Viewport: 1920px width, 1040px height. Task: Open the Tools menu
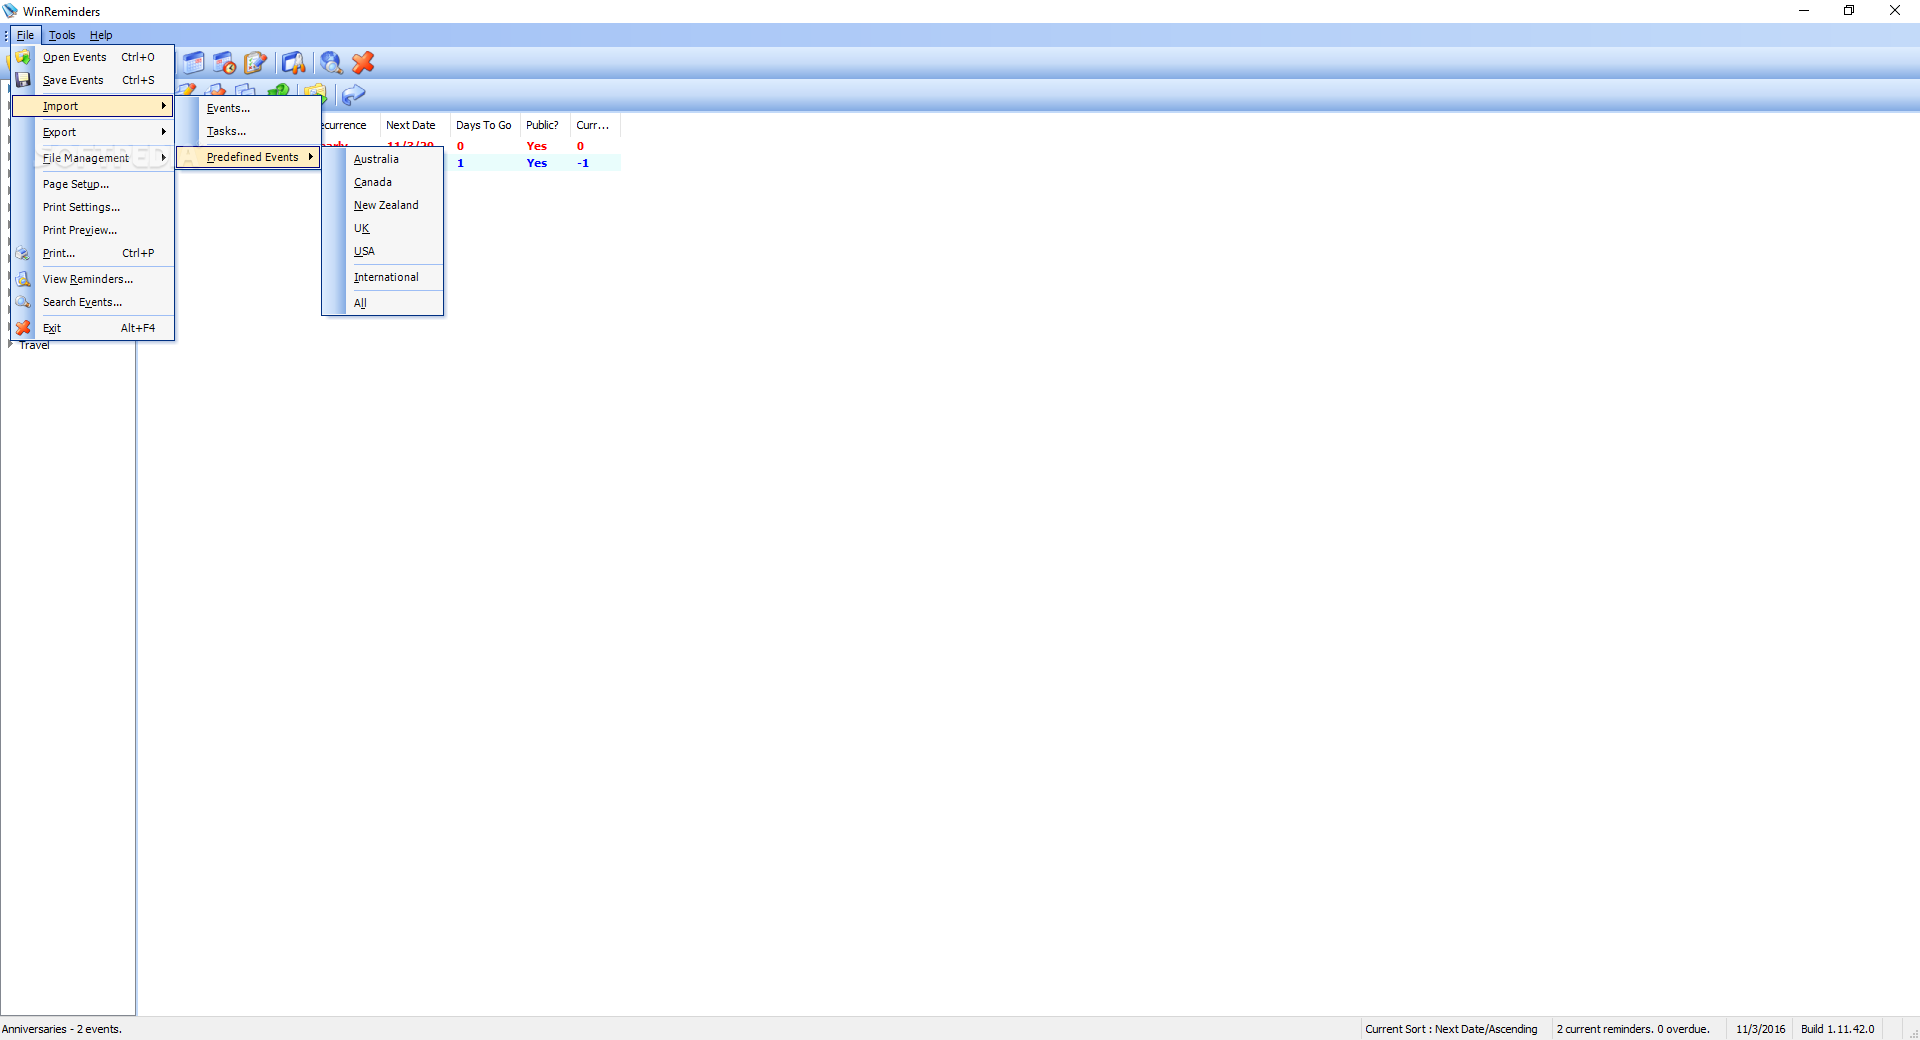tap(62, 35)
